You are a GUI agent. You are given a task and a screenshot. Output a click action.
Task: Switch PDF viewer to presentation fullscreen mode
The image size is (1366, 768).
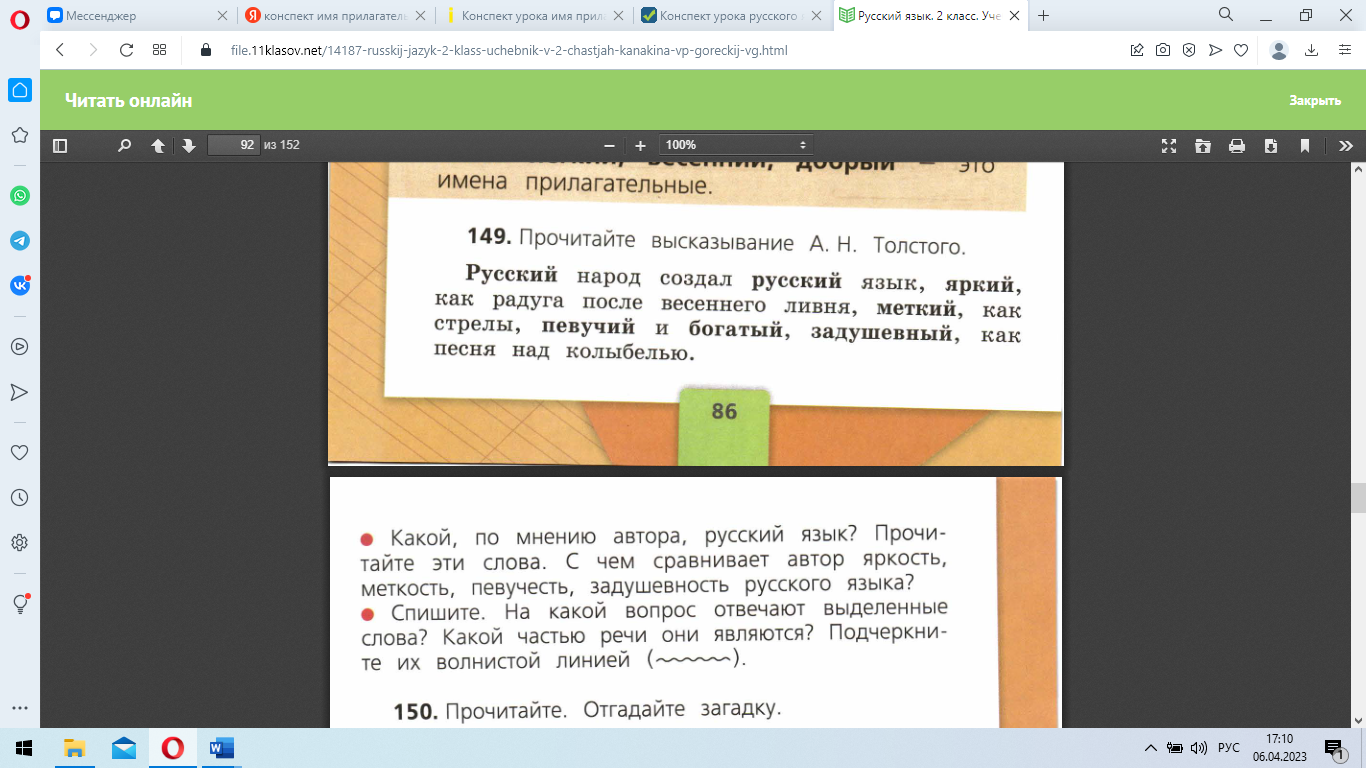point(1168,146)
